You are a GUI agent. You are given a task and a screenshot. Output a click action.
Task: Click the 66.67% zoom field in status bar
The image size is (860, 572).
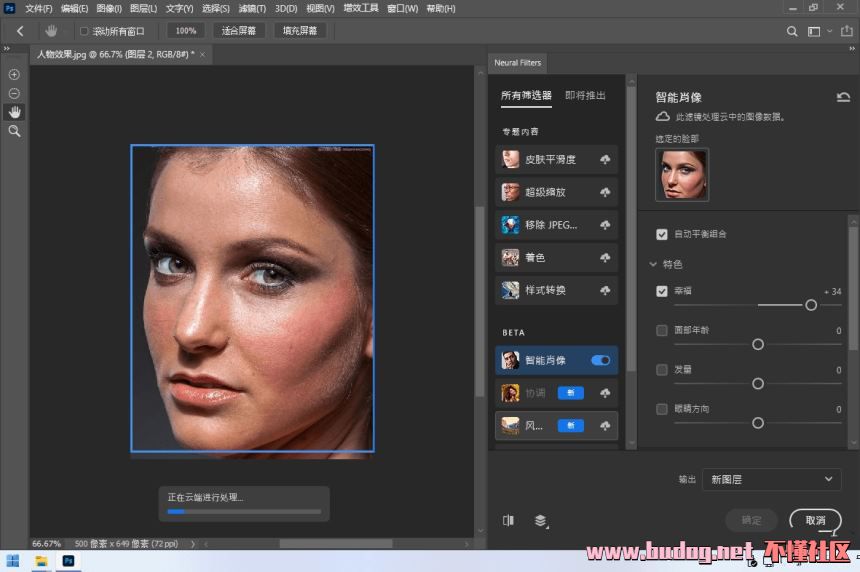pos(46,544)
